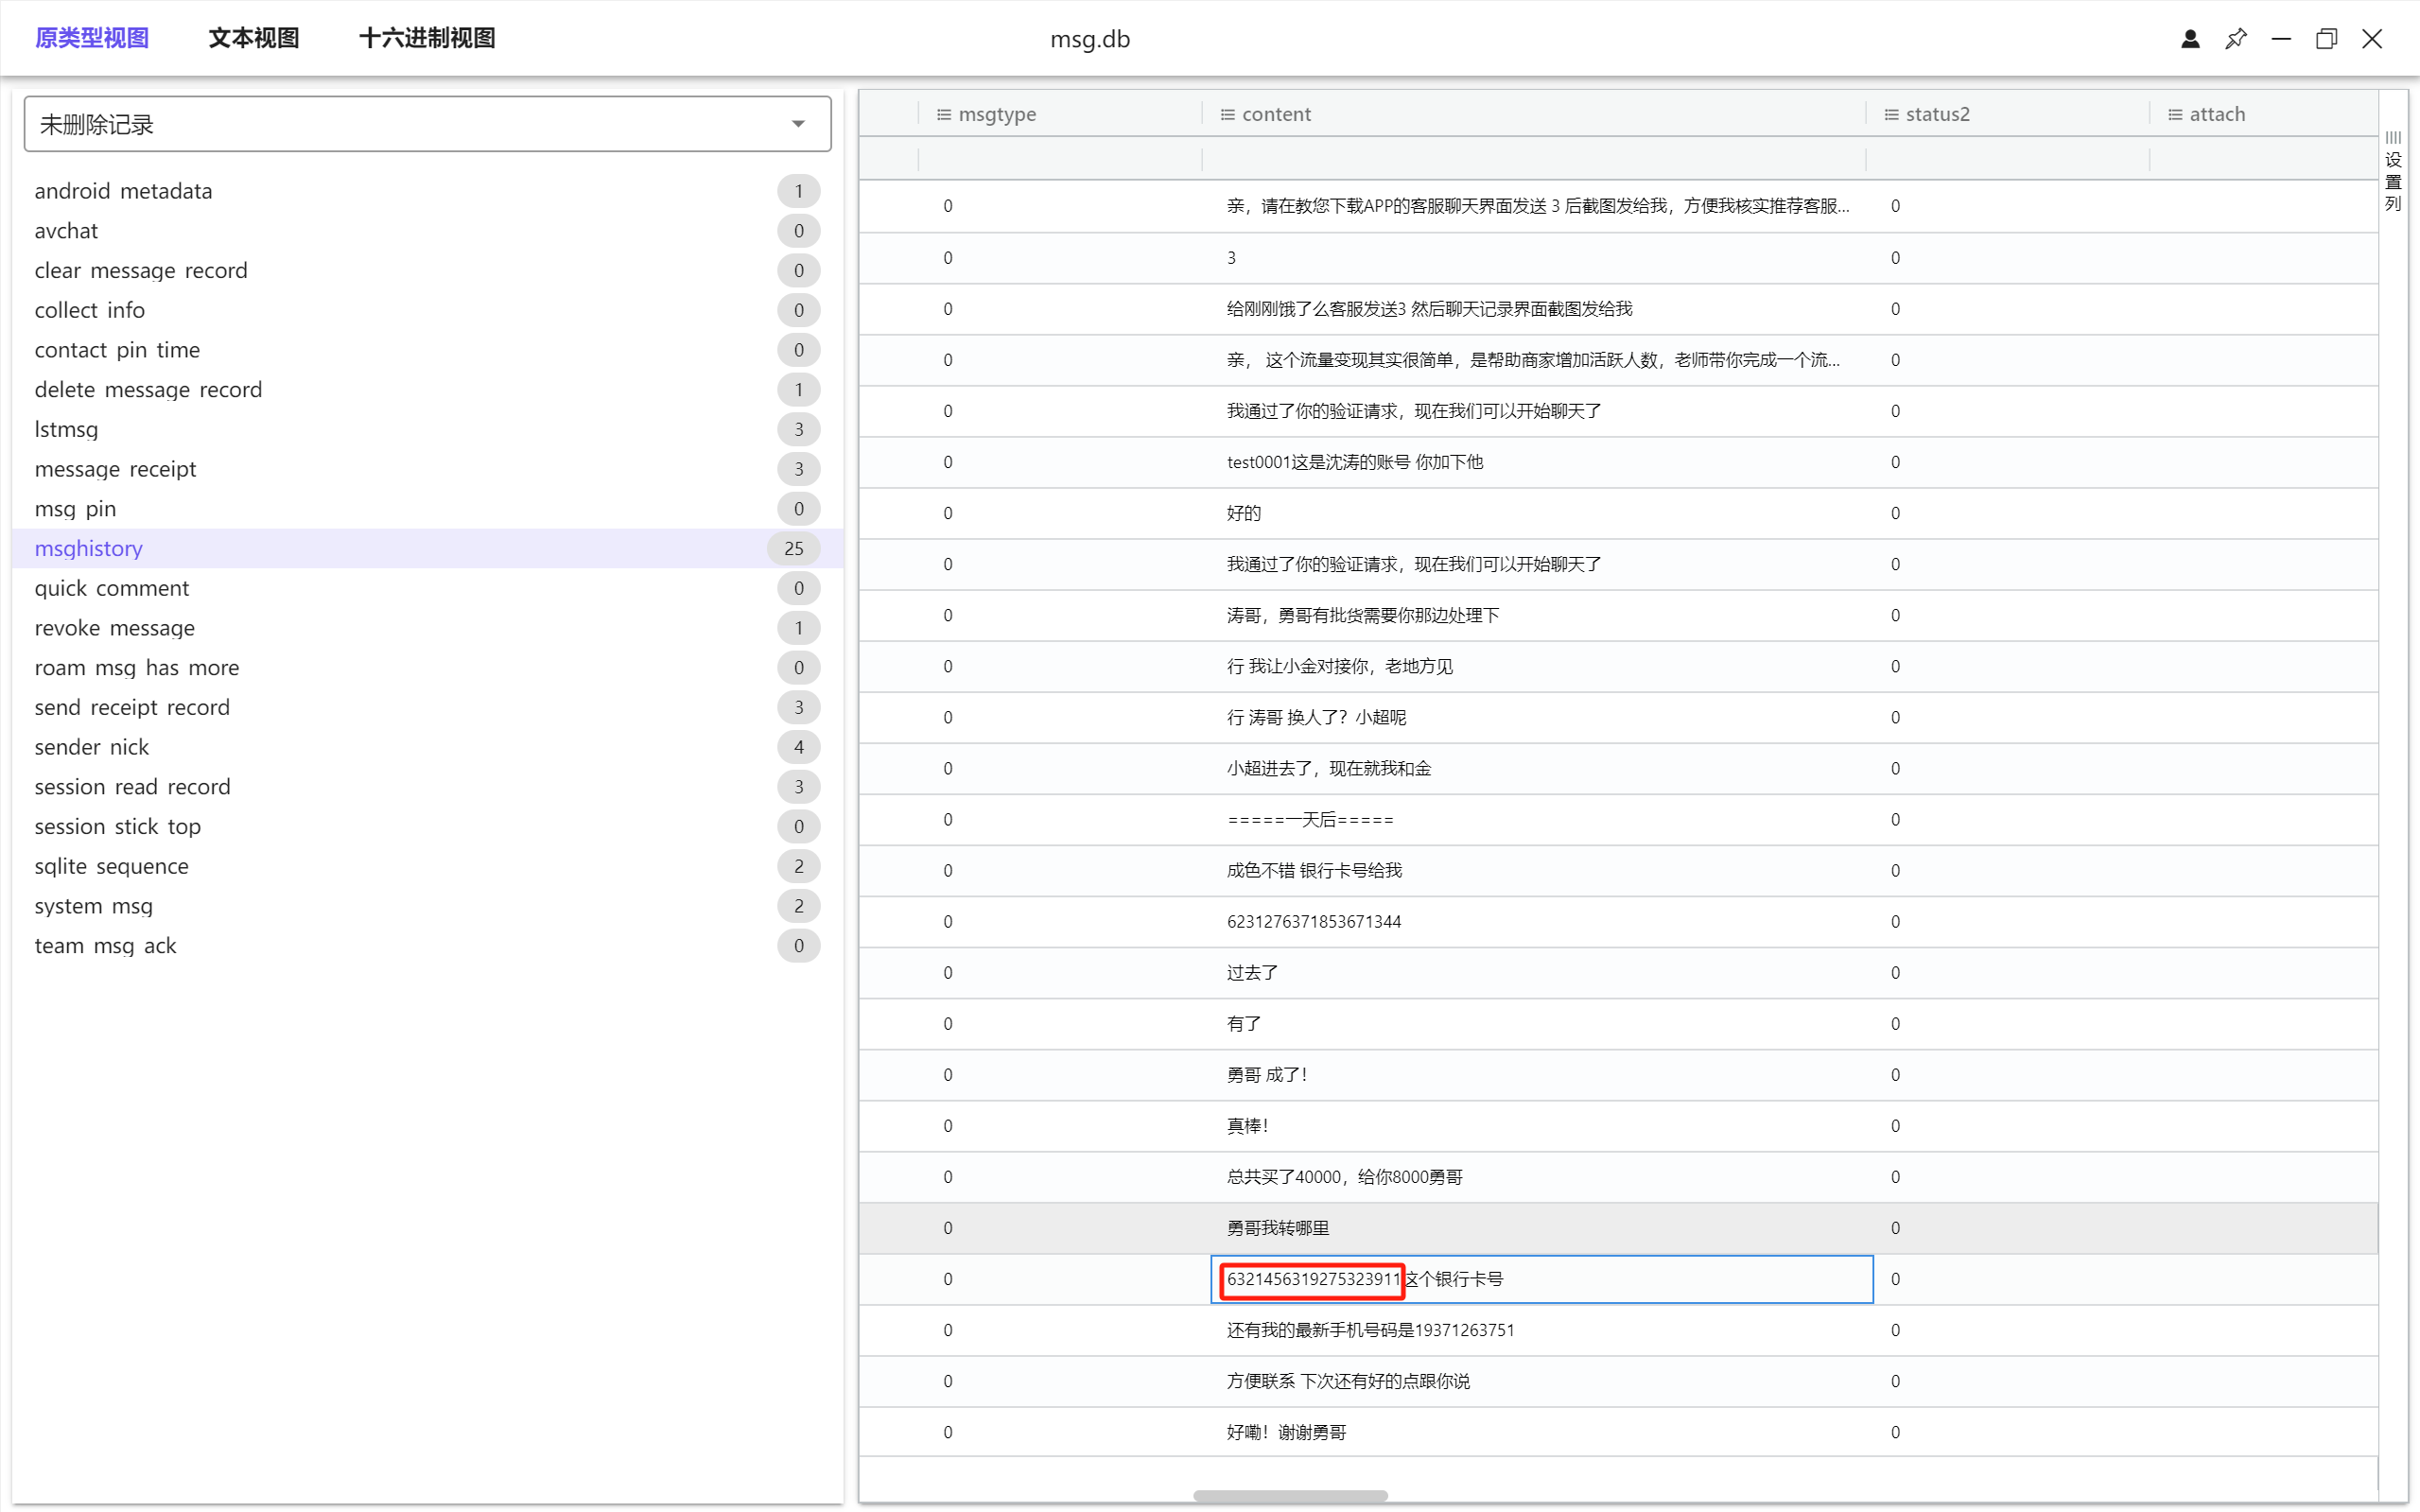Image resolution: width=2420 pixels, height=1512 pixels.
Task: Click the msgtype column menu icon
Action: click(943, 115)
